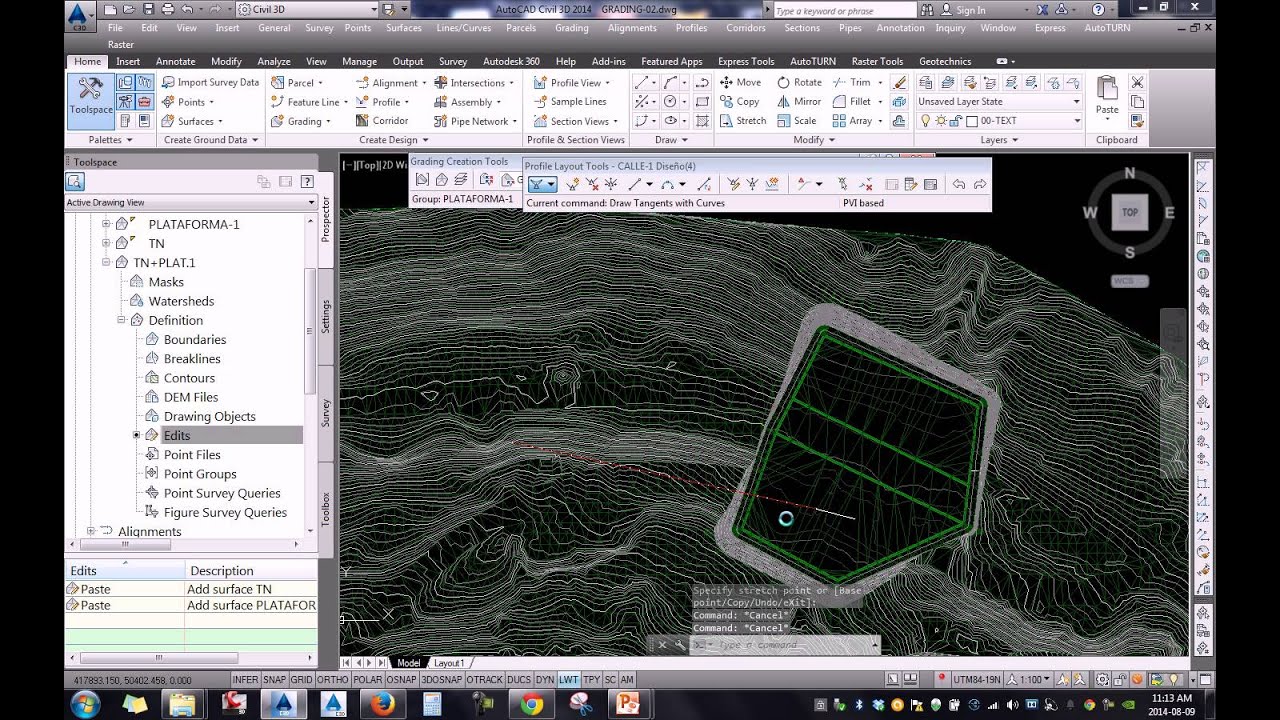1280x720 pixels.
Task: Toggle DYN dynamic input
Action: point(545,679)
